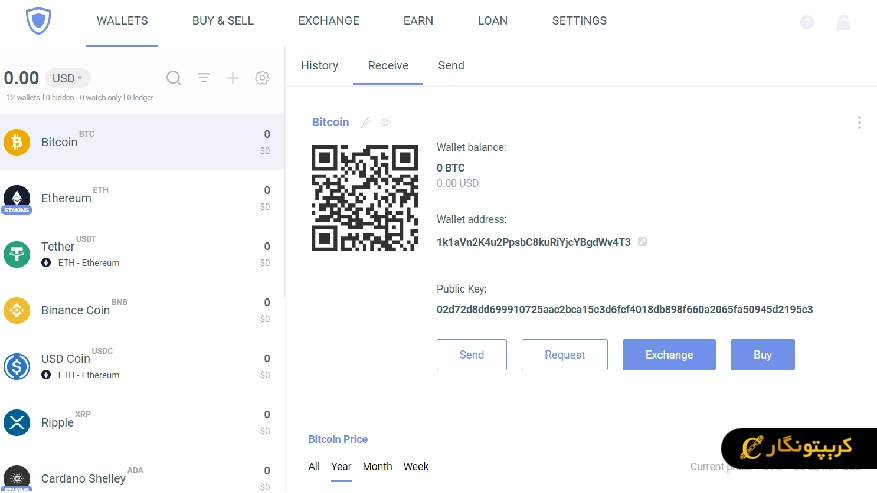Click the Tether coin icon

tap(17, 254)
